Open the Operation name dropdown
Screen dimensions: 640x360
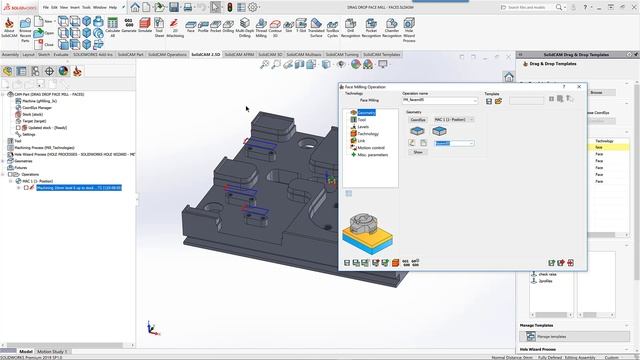pos(475,100)
